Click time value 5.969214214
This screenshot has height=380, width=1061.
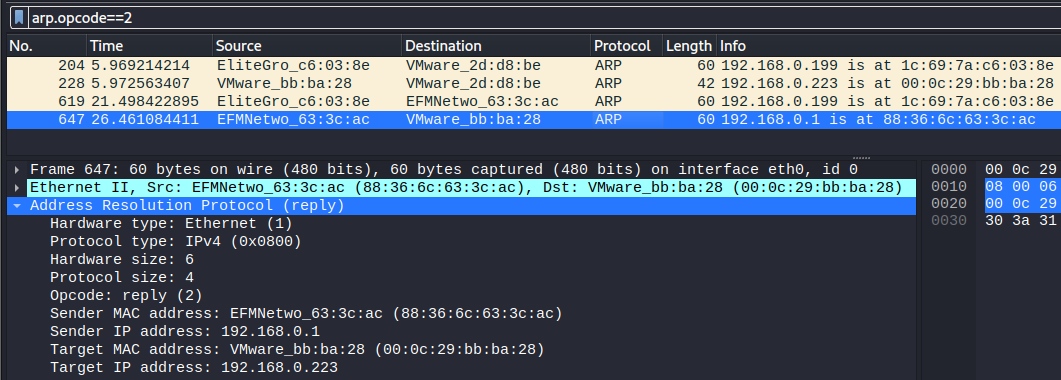coord(140,66)
